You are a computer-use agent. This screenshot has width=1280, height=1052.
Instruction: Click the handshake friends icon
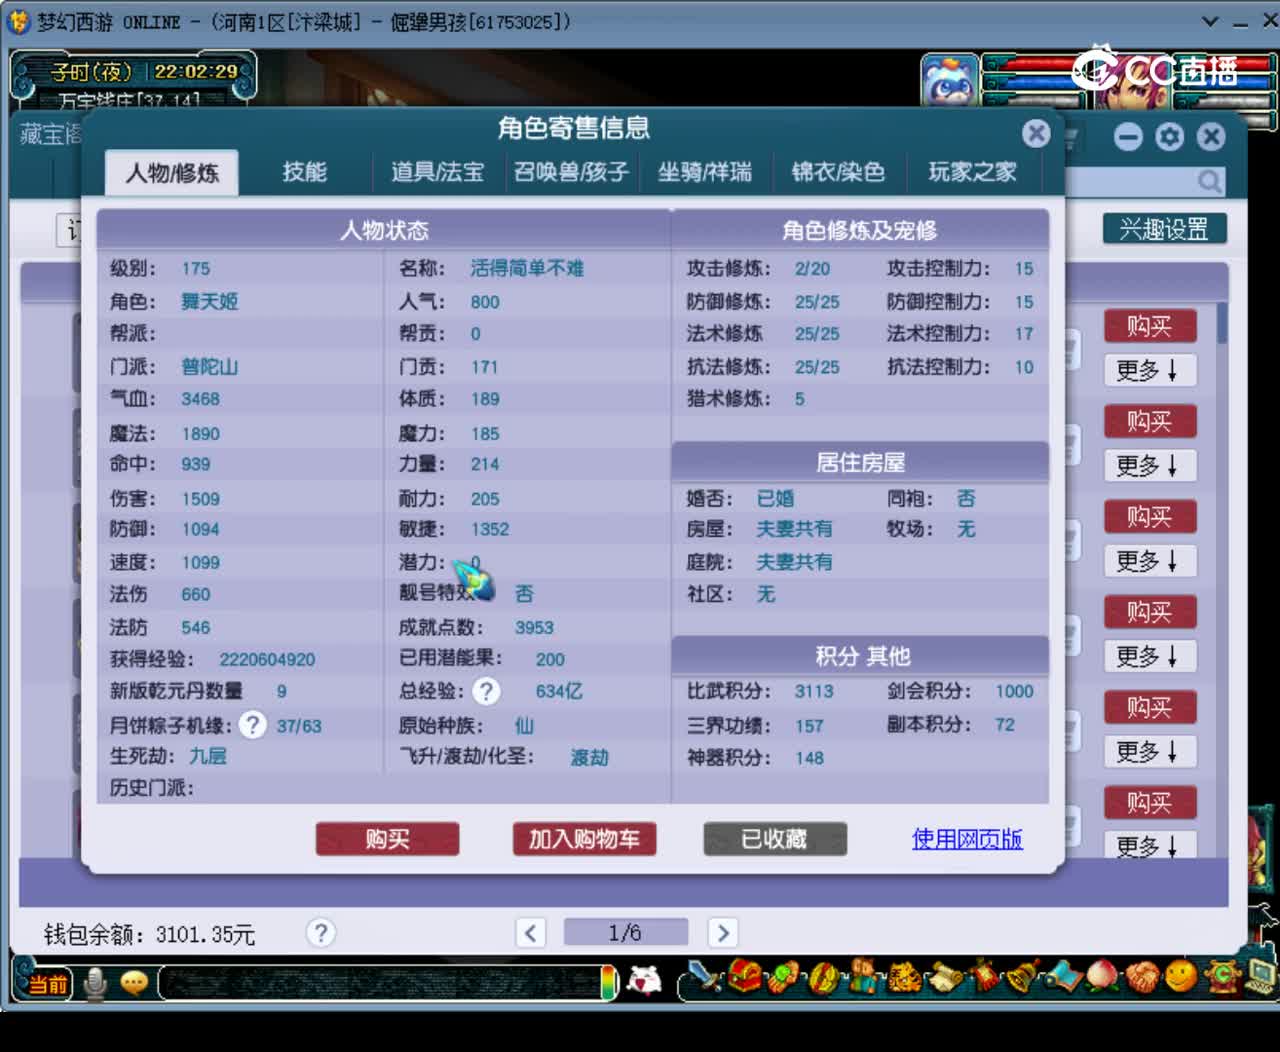[1142, 977]
